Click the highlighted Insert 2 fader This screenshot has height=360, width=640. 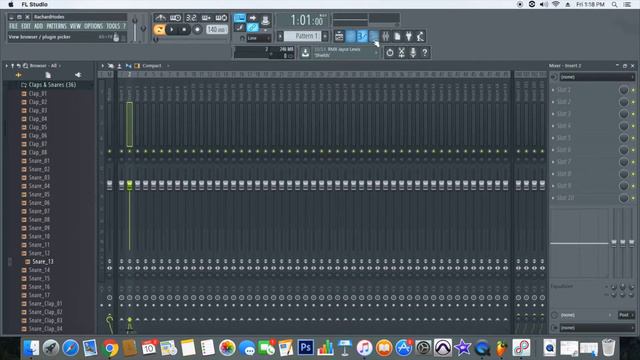[x=129, y=185]
